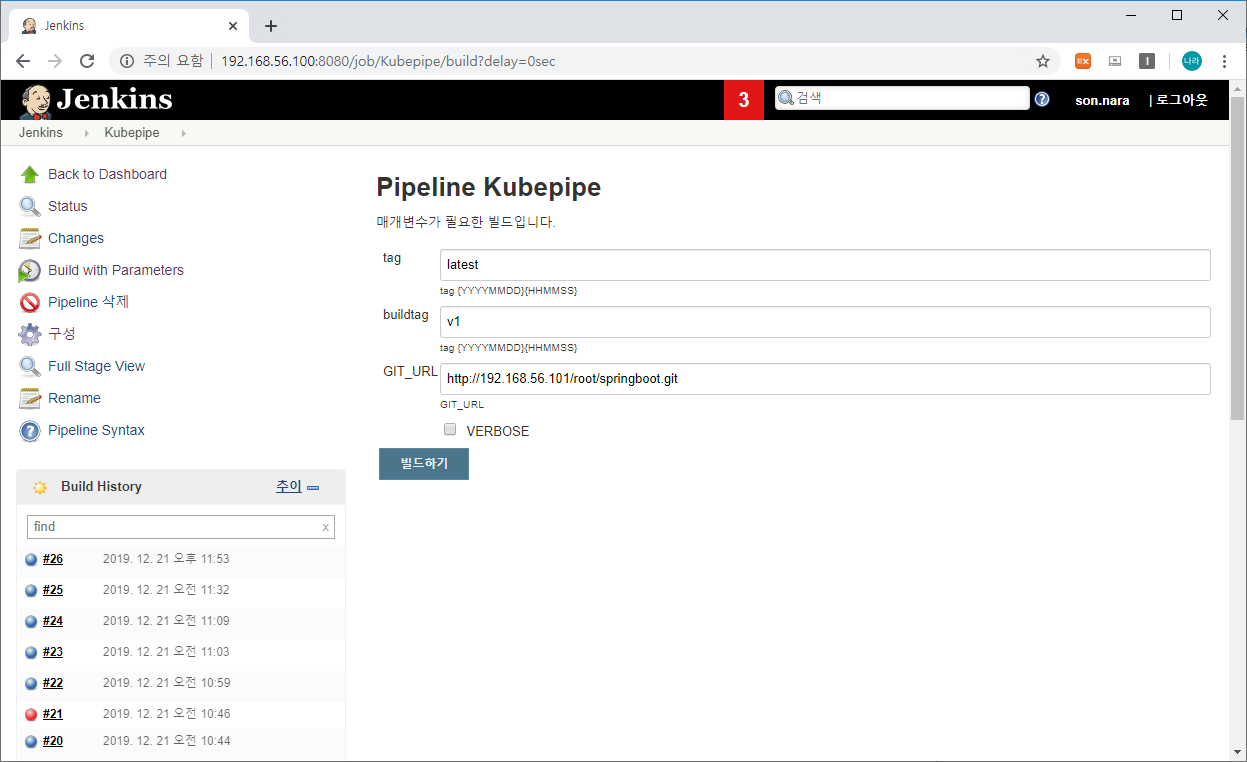This screenshot has height=762, width=1247.
Task: Open Changes in the sidebar
Action: (x=76, y=238)
